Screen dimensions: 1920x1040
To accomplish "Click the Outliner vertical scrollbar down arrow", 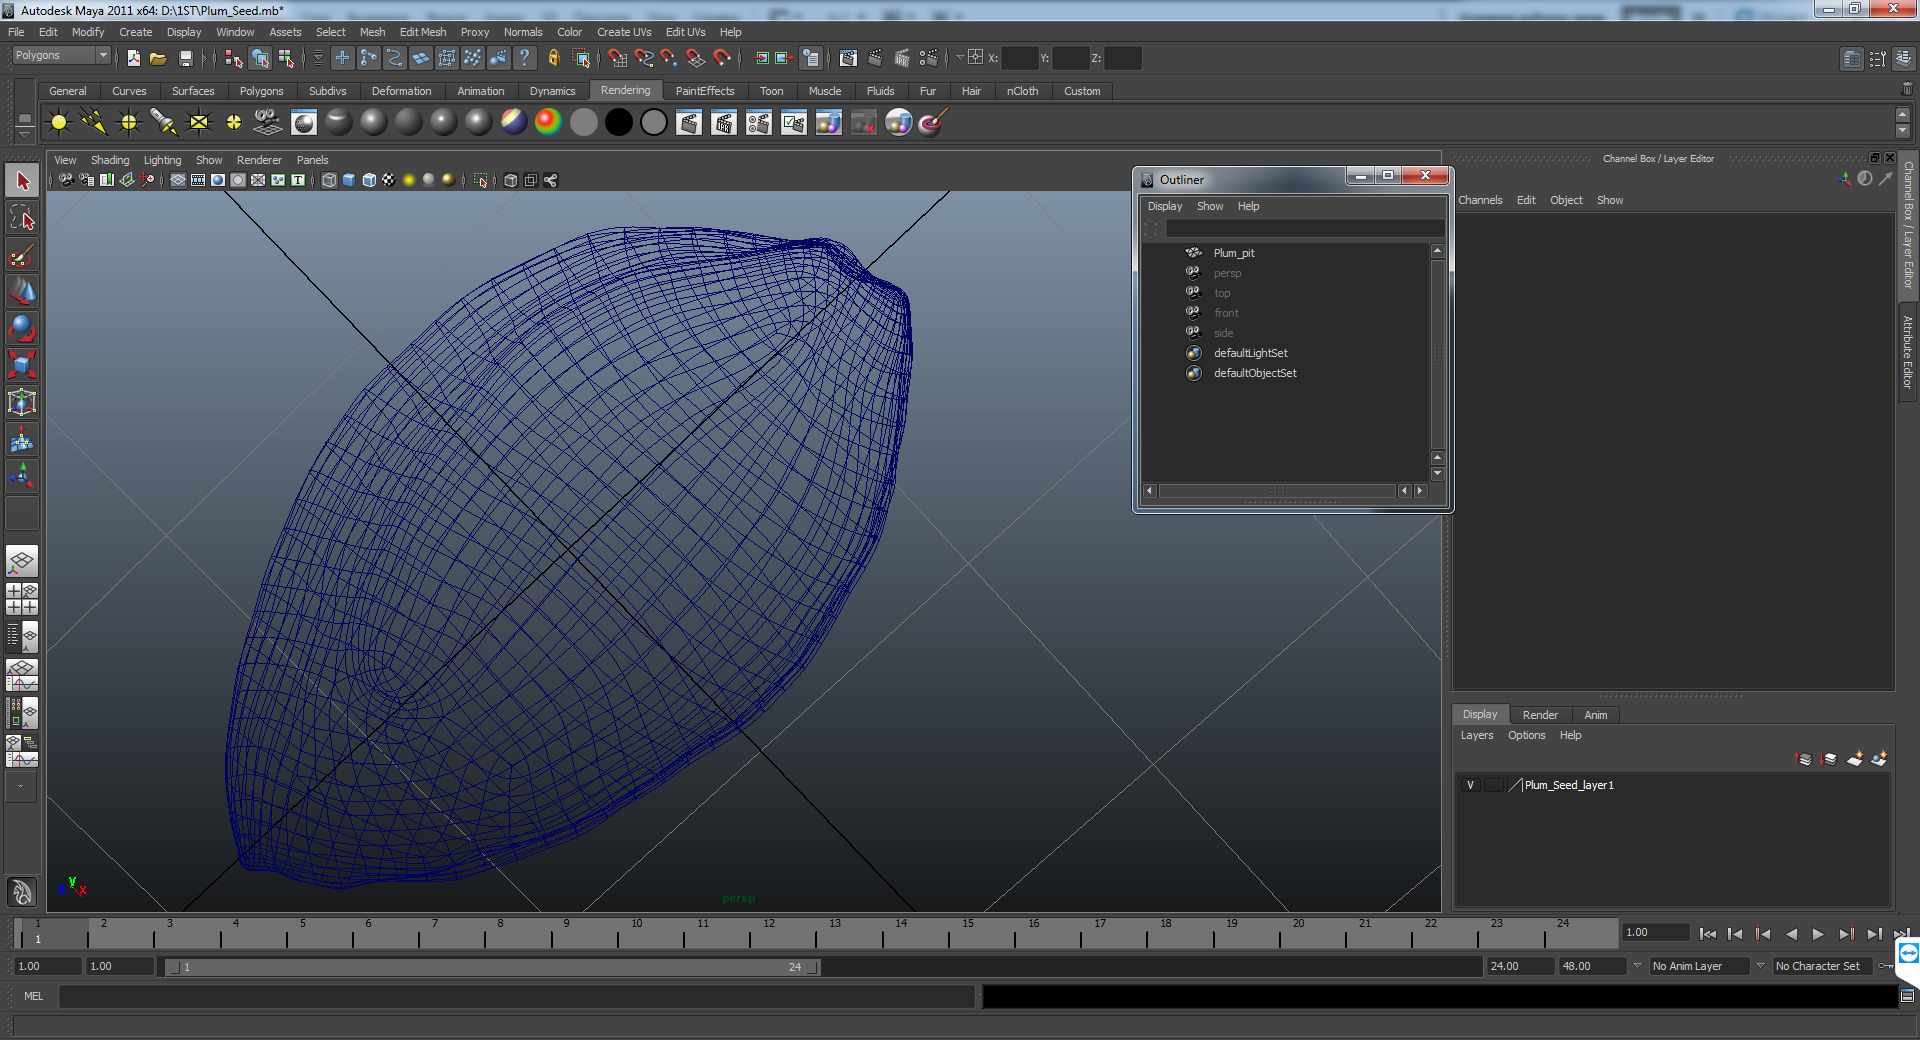I will coord(1437,473).
